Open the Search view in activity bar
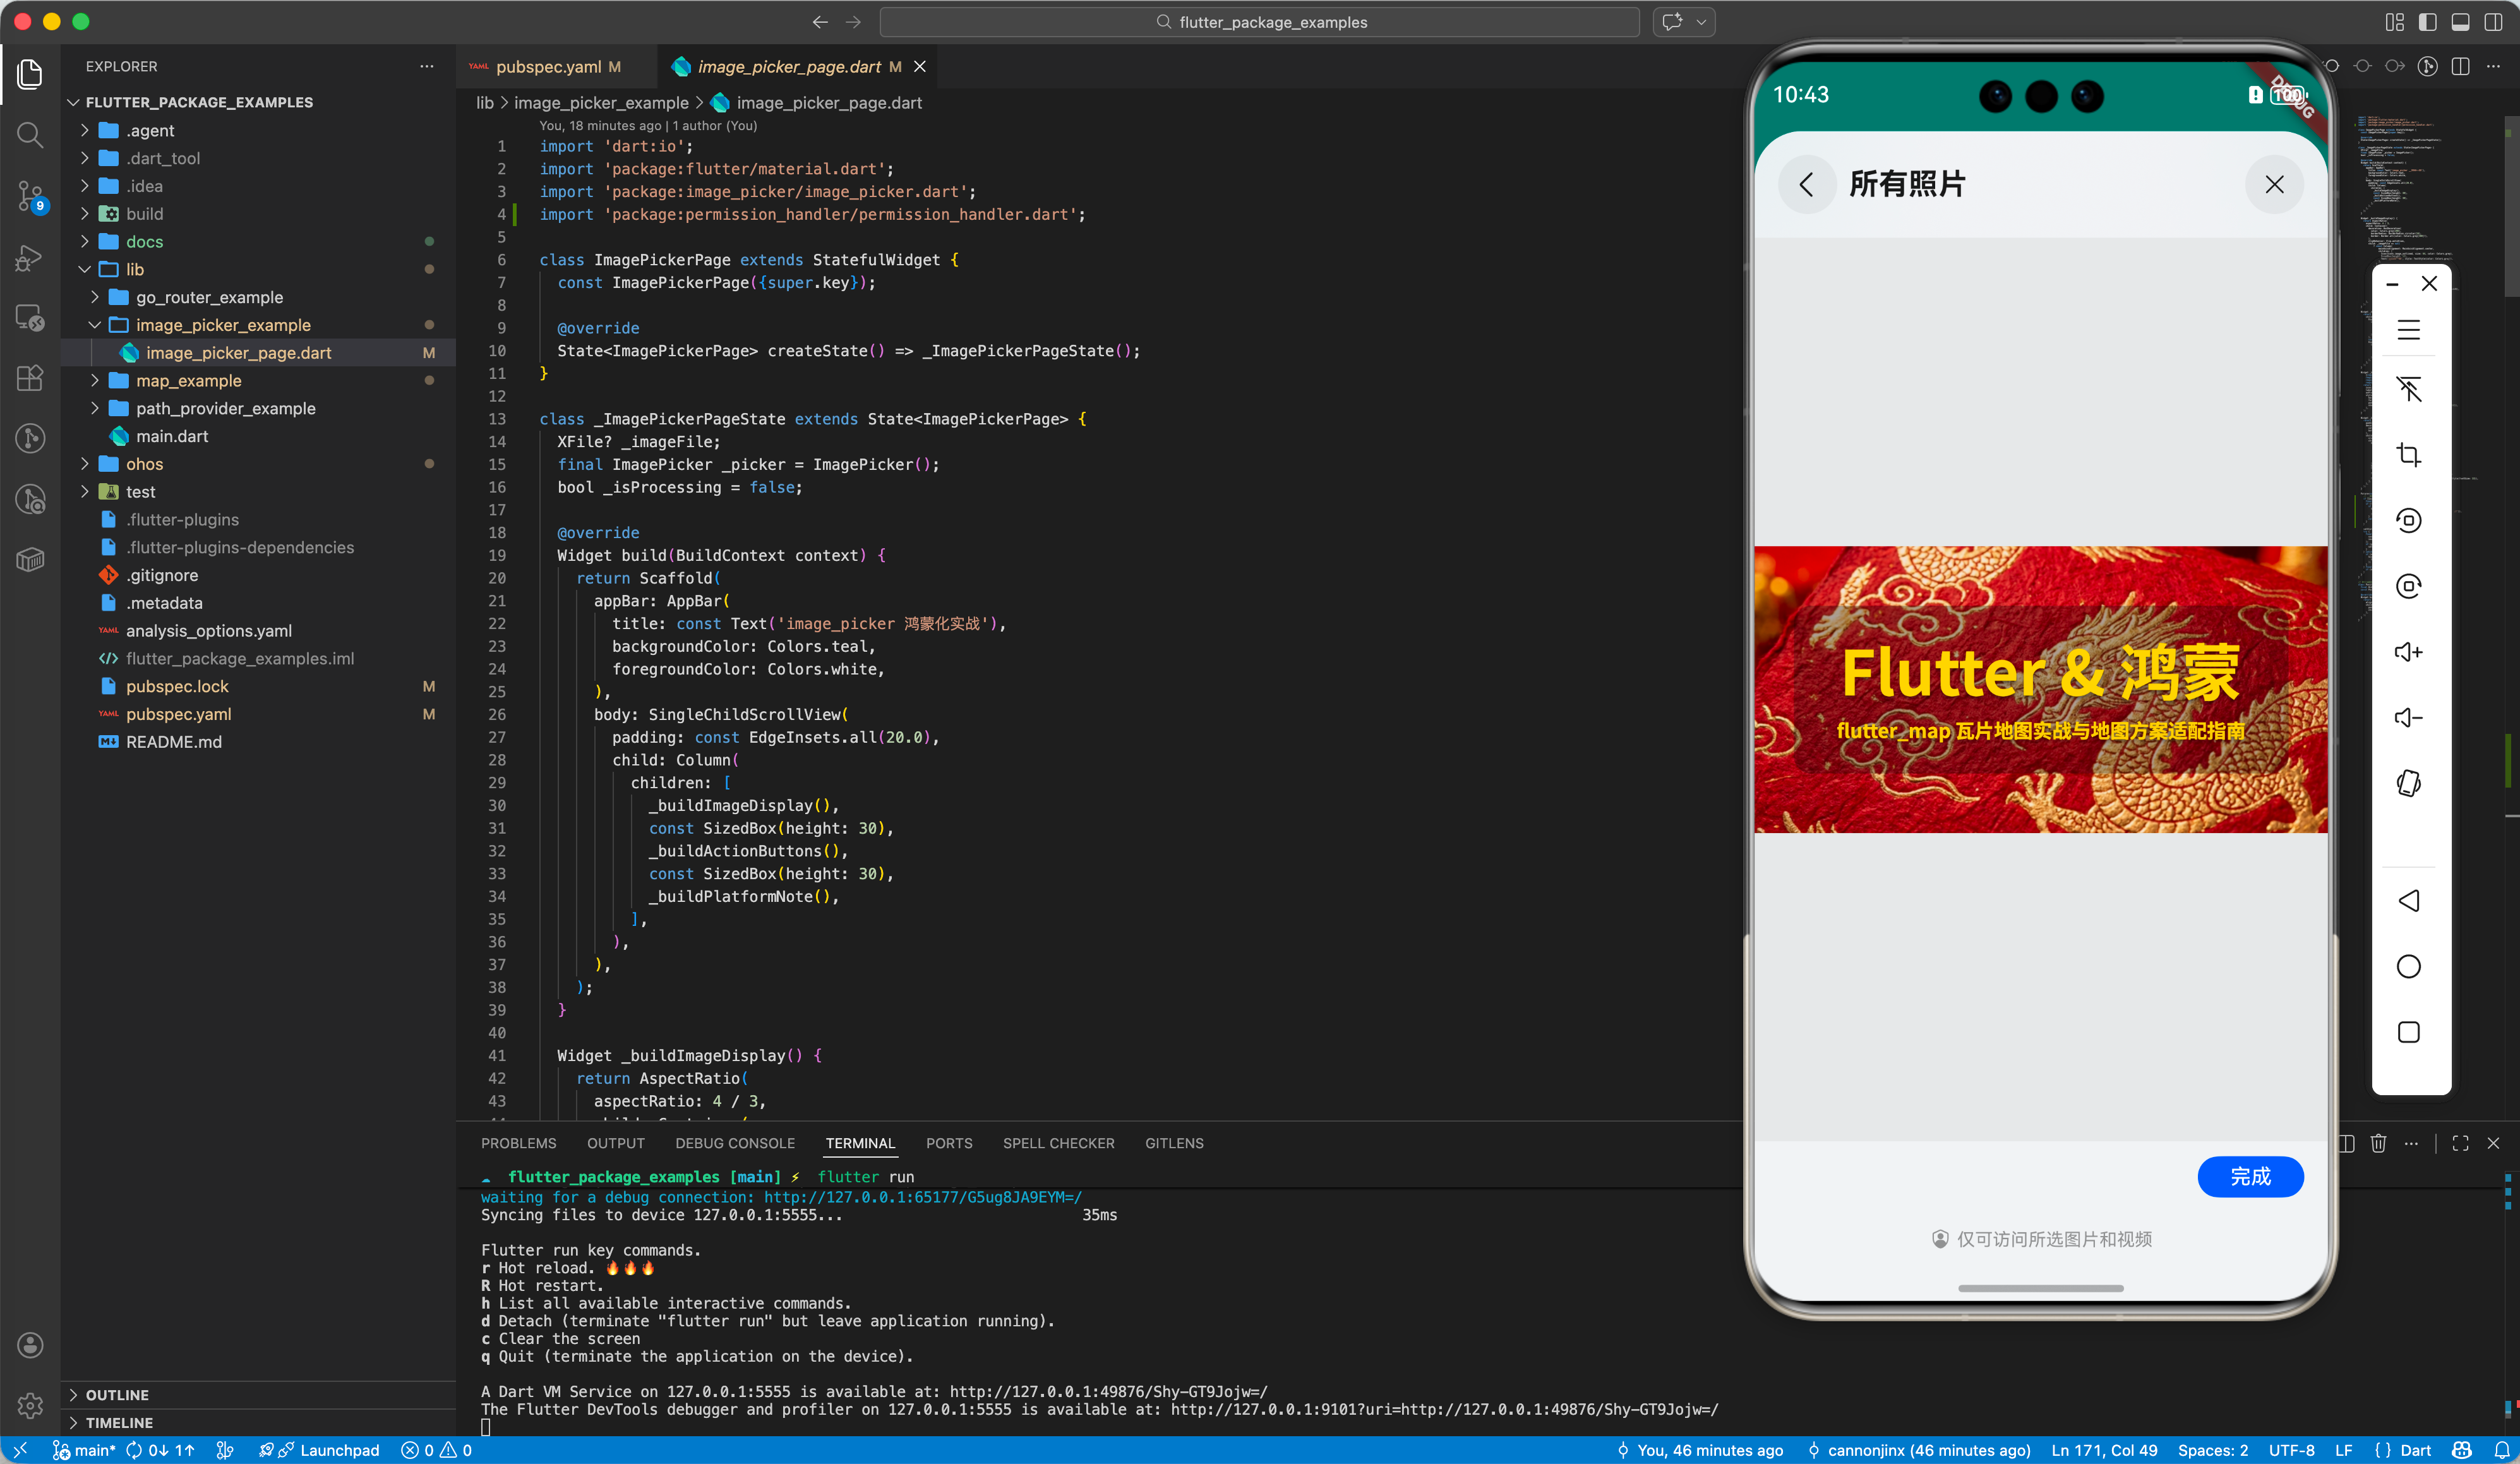2520x1464 pixels. pyautogui.click(x=30, y=134)
